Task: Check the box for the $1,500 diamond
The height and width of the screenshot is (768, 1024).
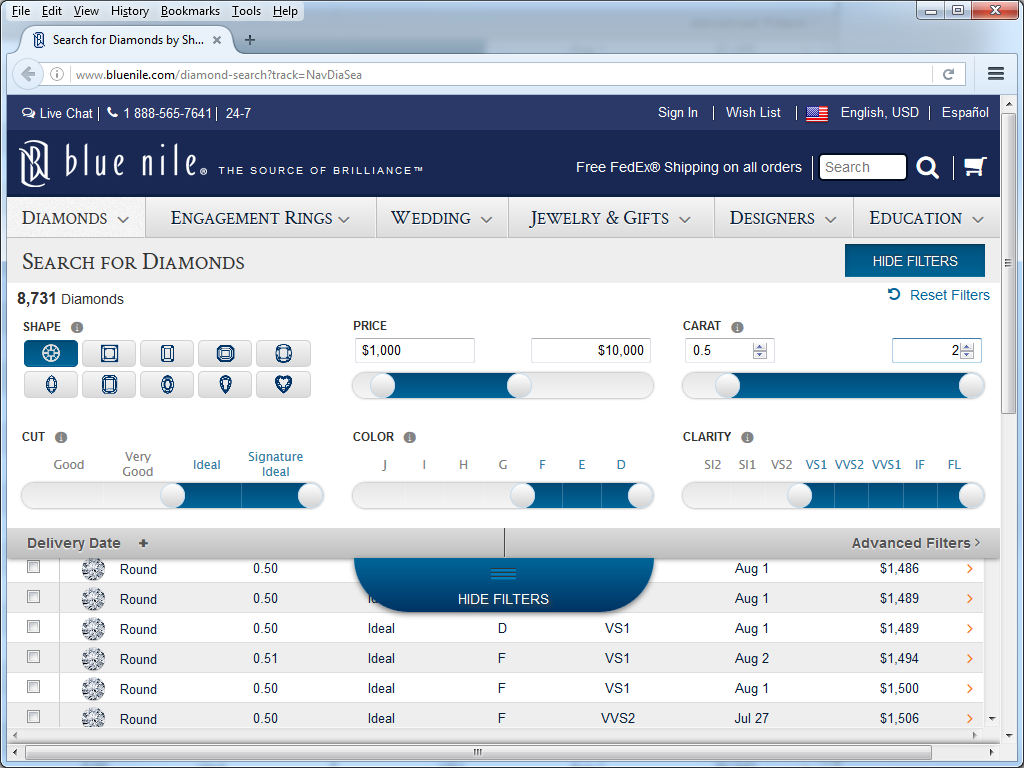Action: pyautogui.click(x=33, y=687)
